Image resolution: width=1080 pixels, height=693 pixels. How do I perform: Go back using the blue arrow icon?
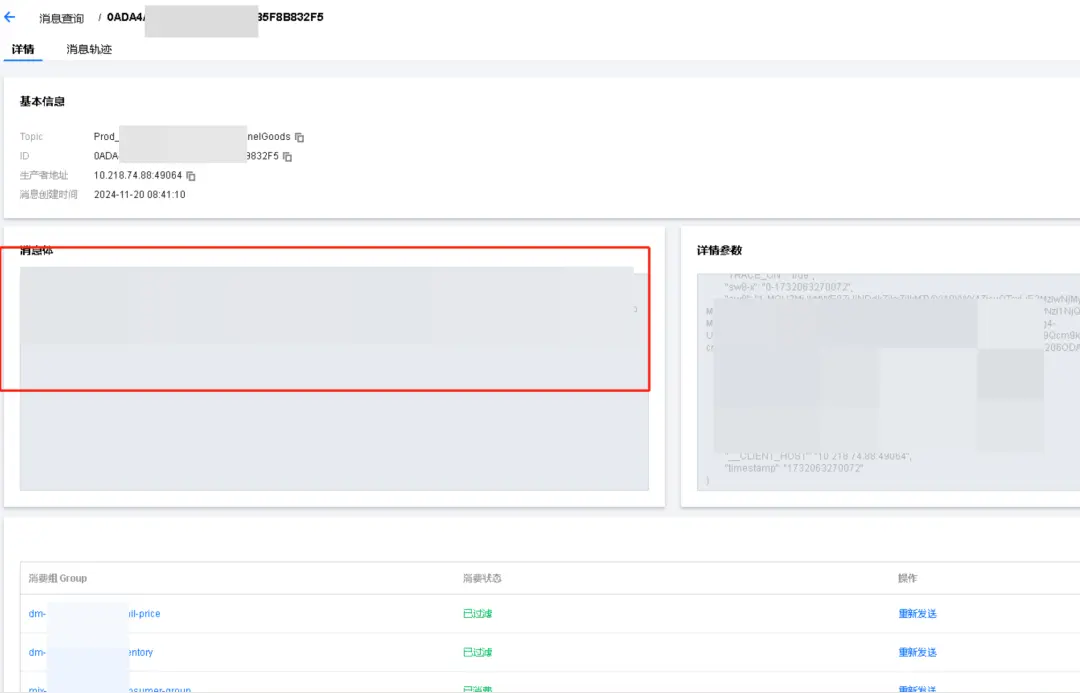pyautogui.click(x=10, y=17)
